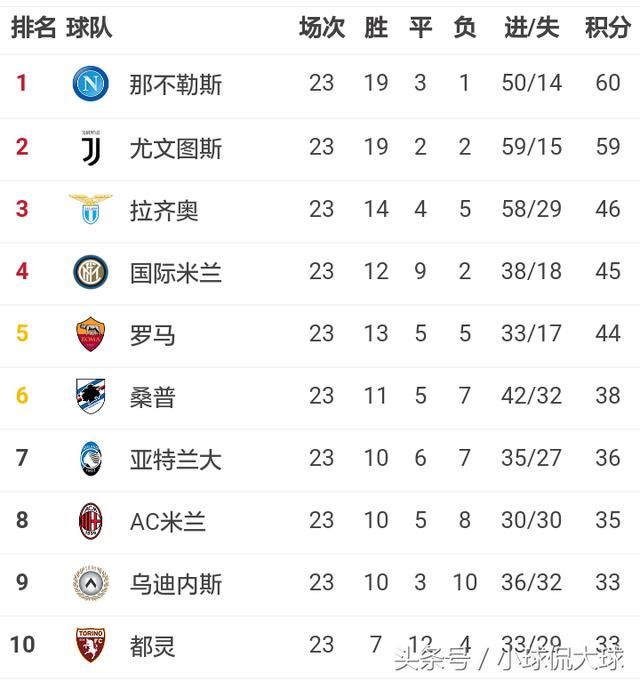Click the 国际米兰 team name

tap(176, 273)
